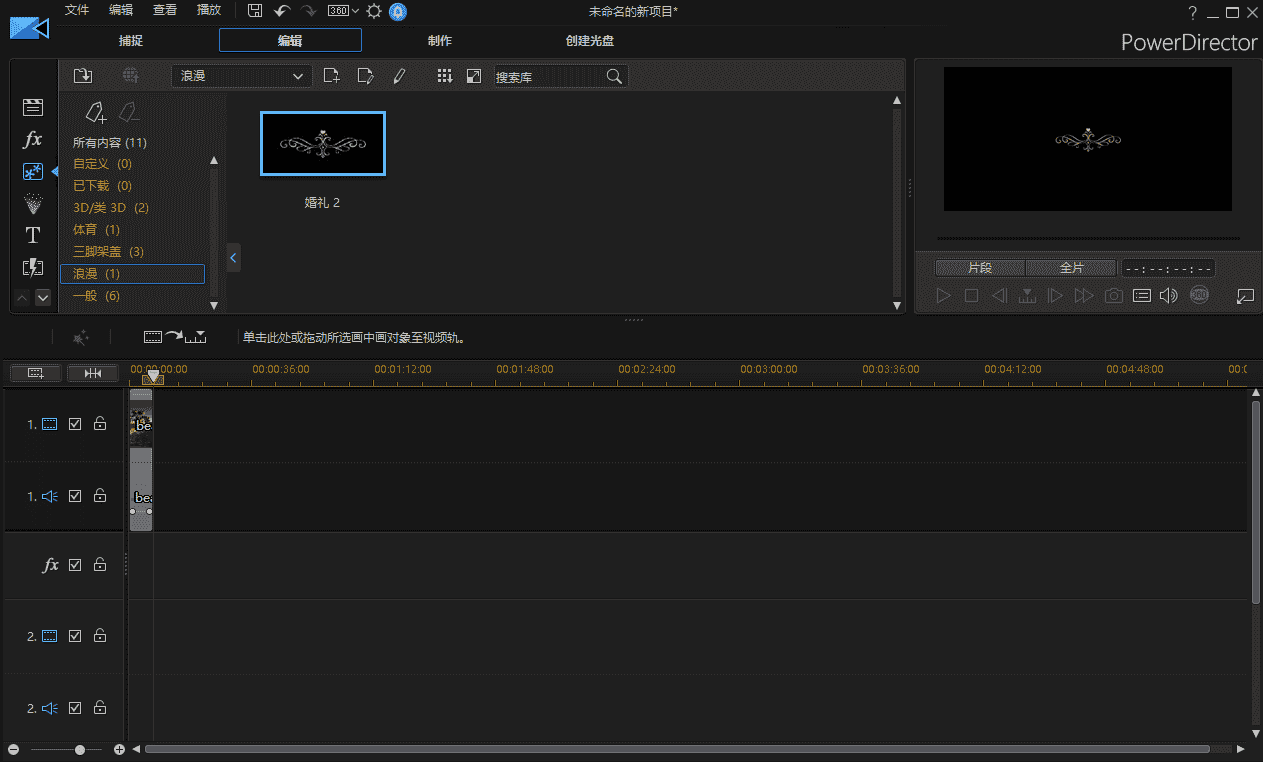
Task: Click the 全片 preview mode button
Action: [x=1071, y=268]
